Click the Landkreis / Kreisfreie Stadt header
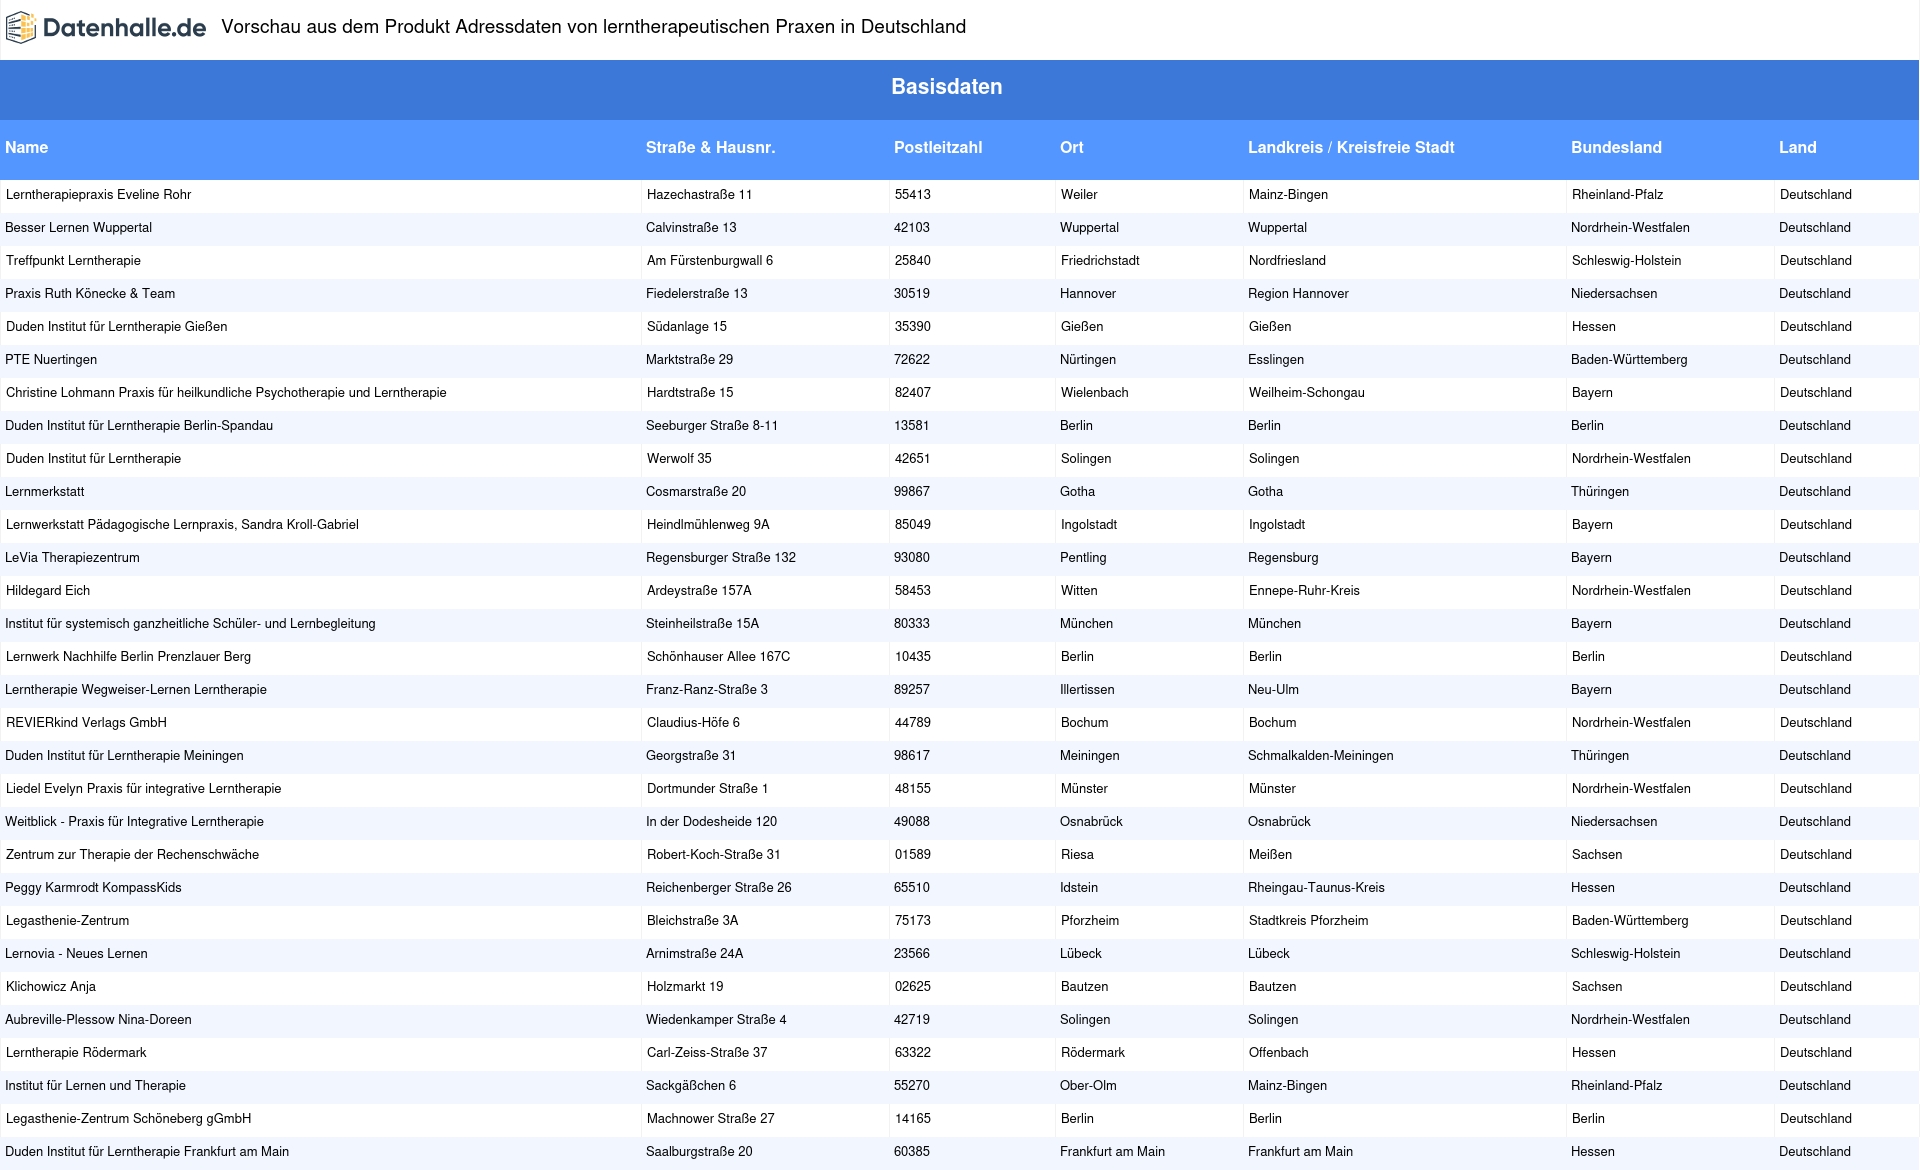1920x1170 pixels. [x=1351, y=147]
